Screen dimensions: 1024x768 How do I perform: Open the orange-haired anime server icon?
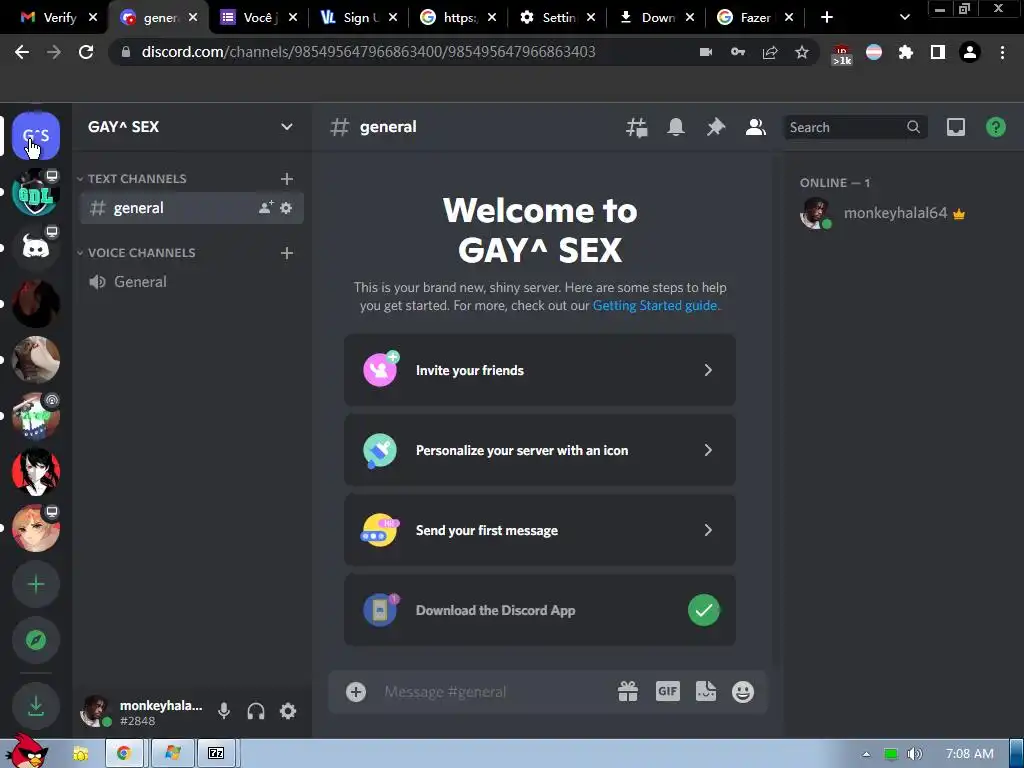[x=36, y=528]
